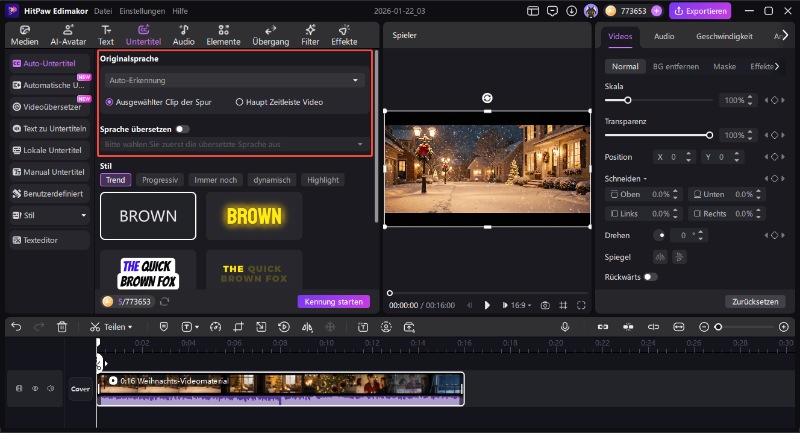Click the layout window icon in title bar

(533, 11)
